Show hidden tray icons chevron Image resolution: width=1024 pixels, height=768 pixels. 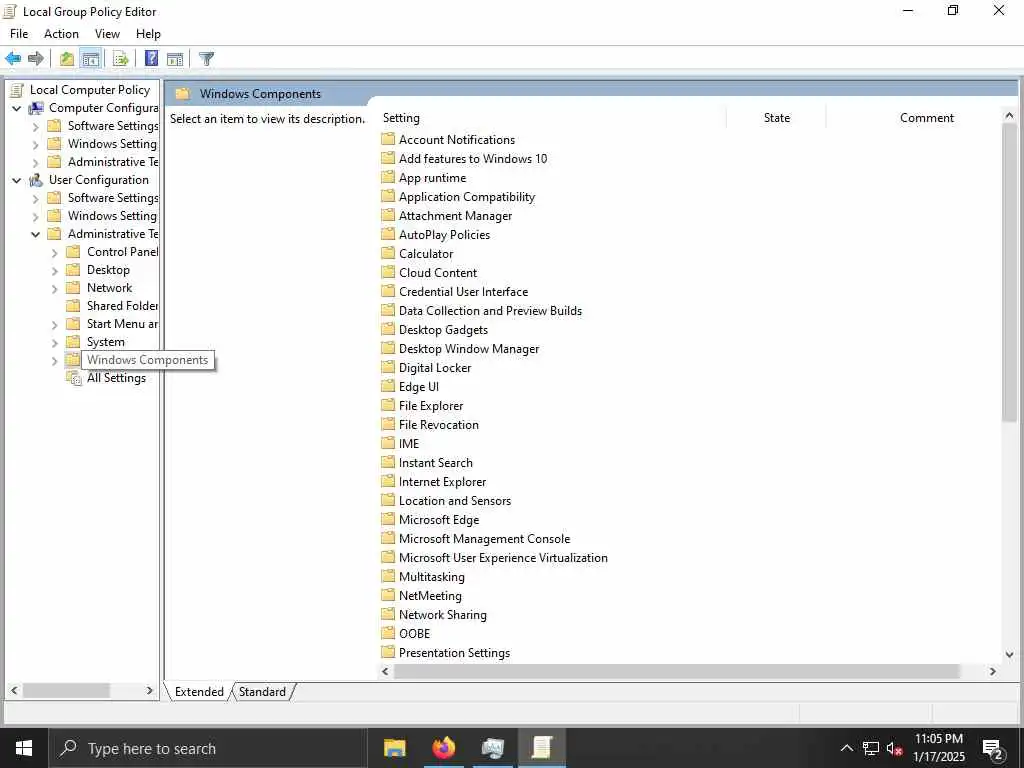tap(846, 748)
